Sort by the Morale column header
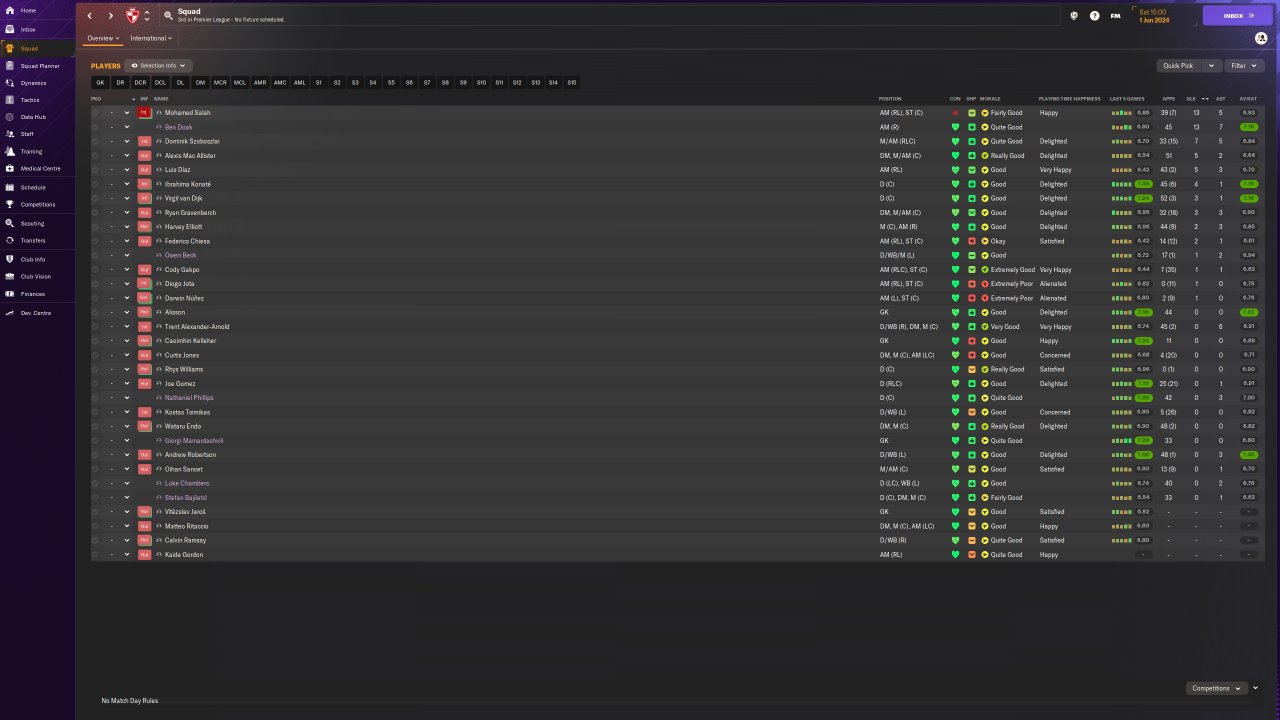The image size is (1280, 720). [x=990, y=99]
